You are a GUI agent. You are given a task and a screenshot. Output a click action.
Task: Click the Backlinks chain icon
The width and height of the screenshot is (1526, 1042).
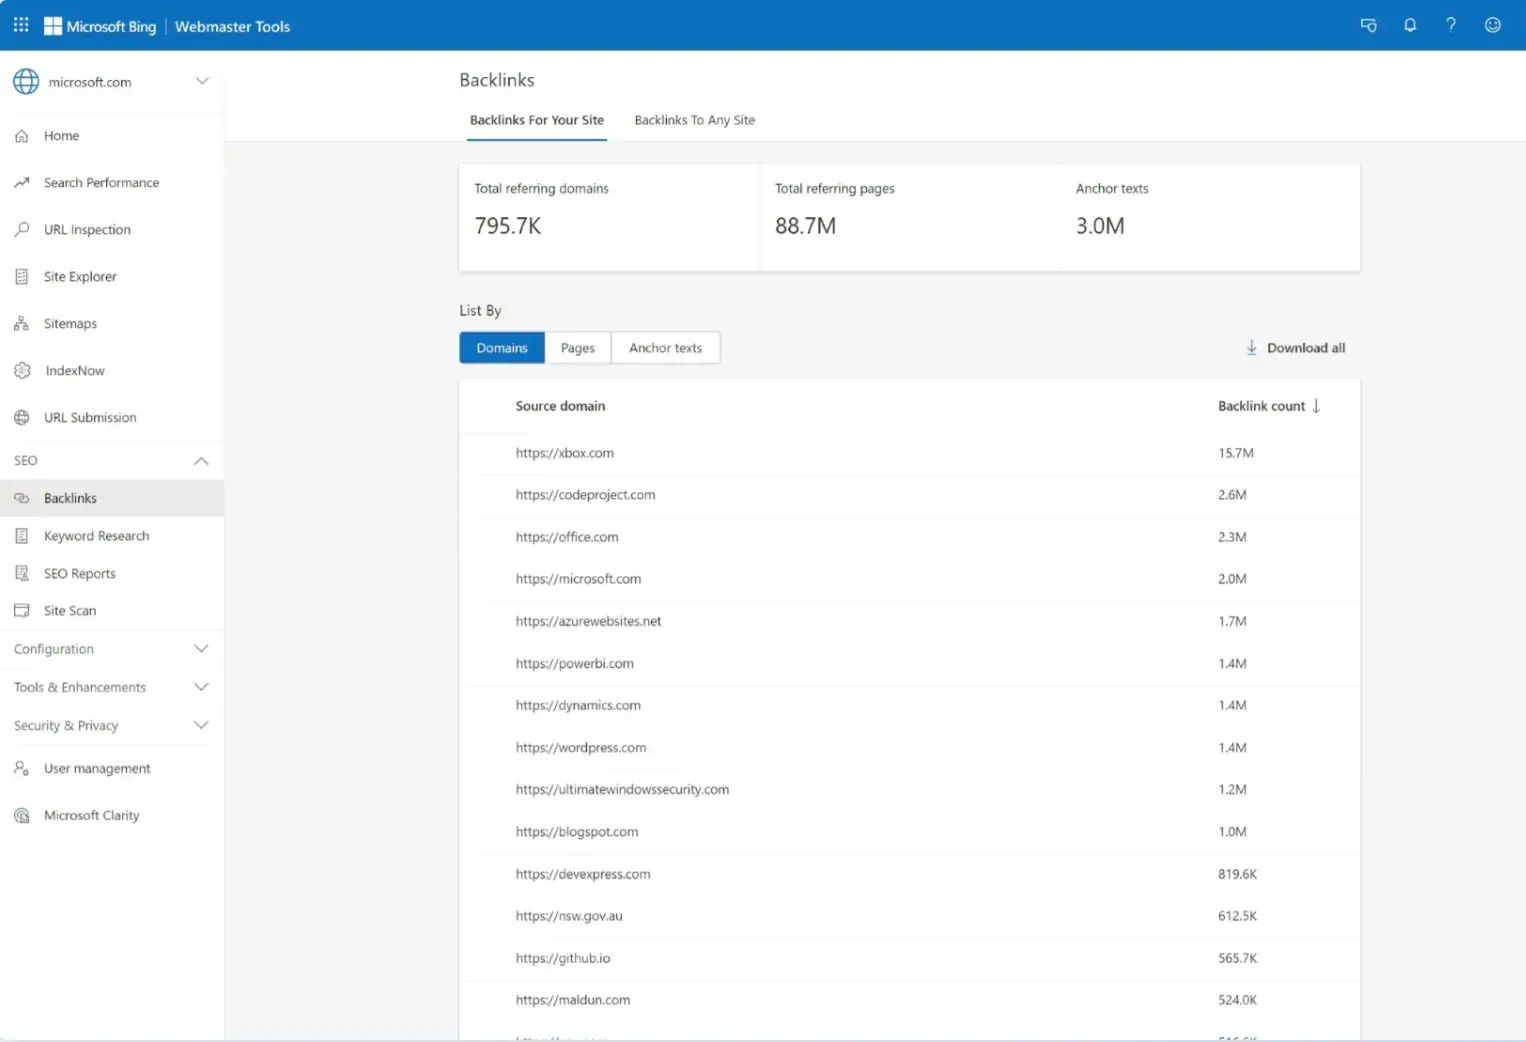22,498
